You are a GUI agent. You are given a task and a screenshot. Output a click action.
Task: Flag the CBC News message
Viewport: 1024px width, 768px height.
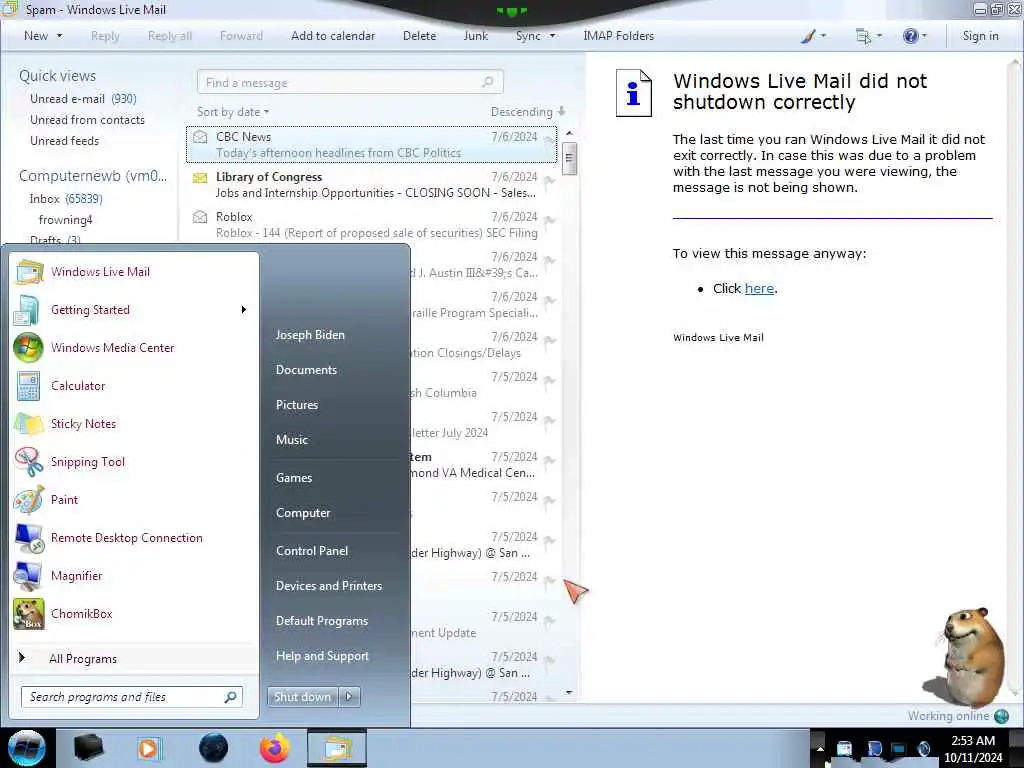[x=549, y=140]
